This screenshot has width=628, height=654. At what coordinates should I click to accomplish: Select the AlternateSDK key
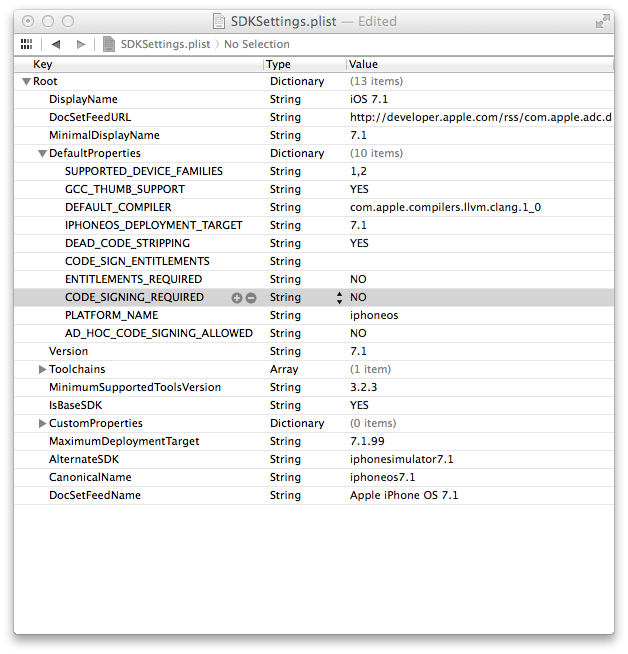click(x=84, y=459)
